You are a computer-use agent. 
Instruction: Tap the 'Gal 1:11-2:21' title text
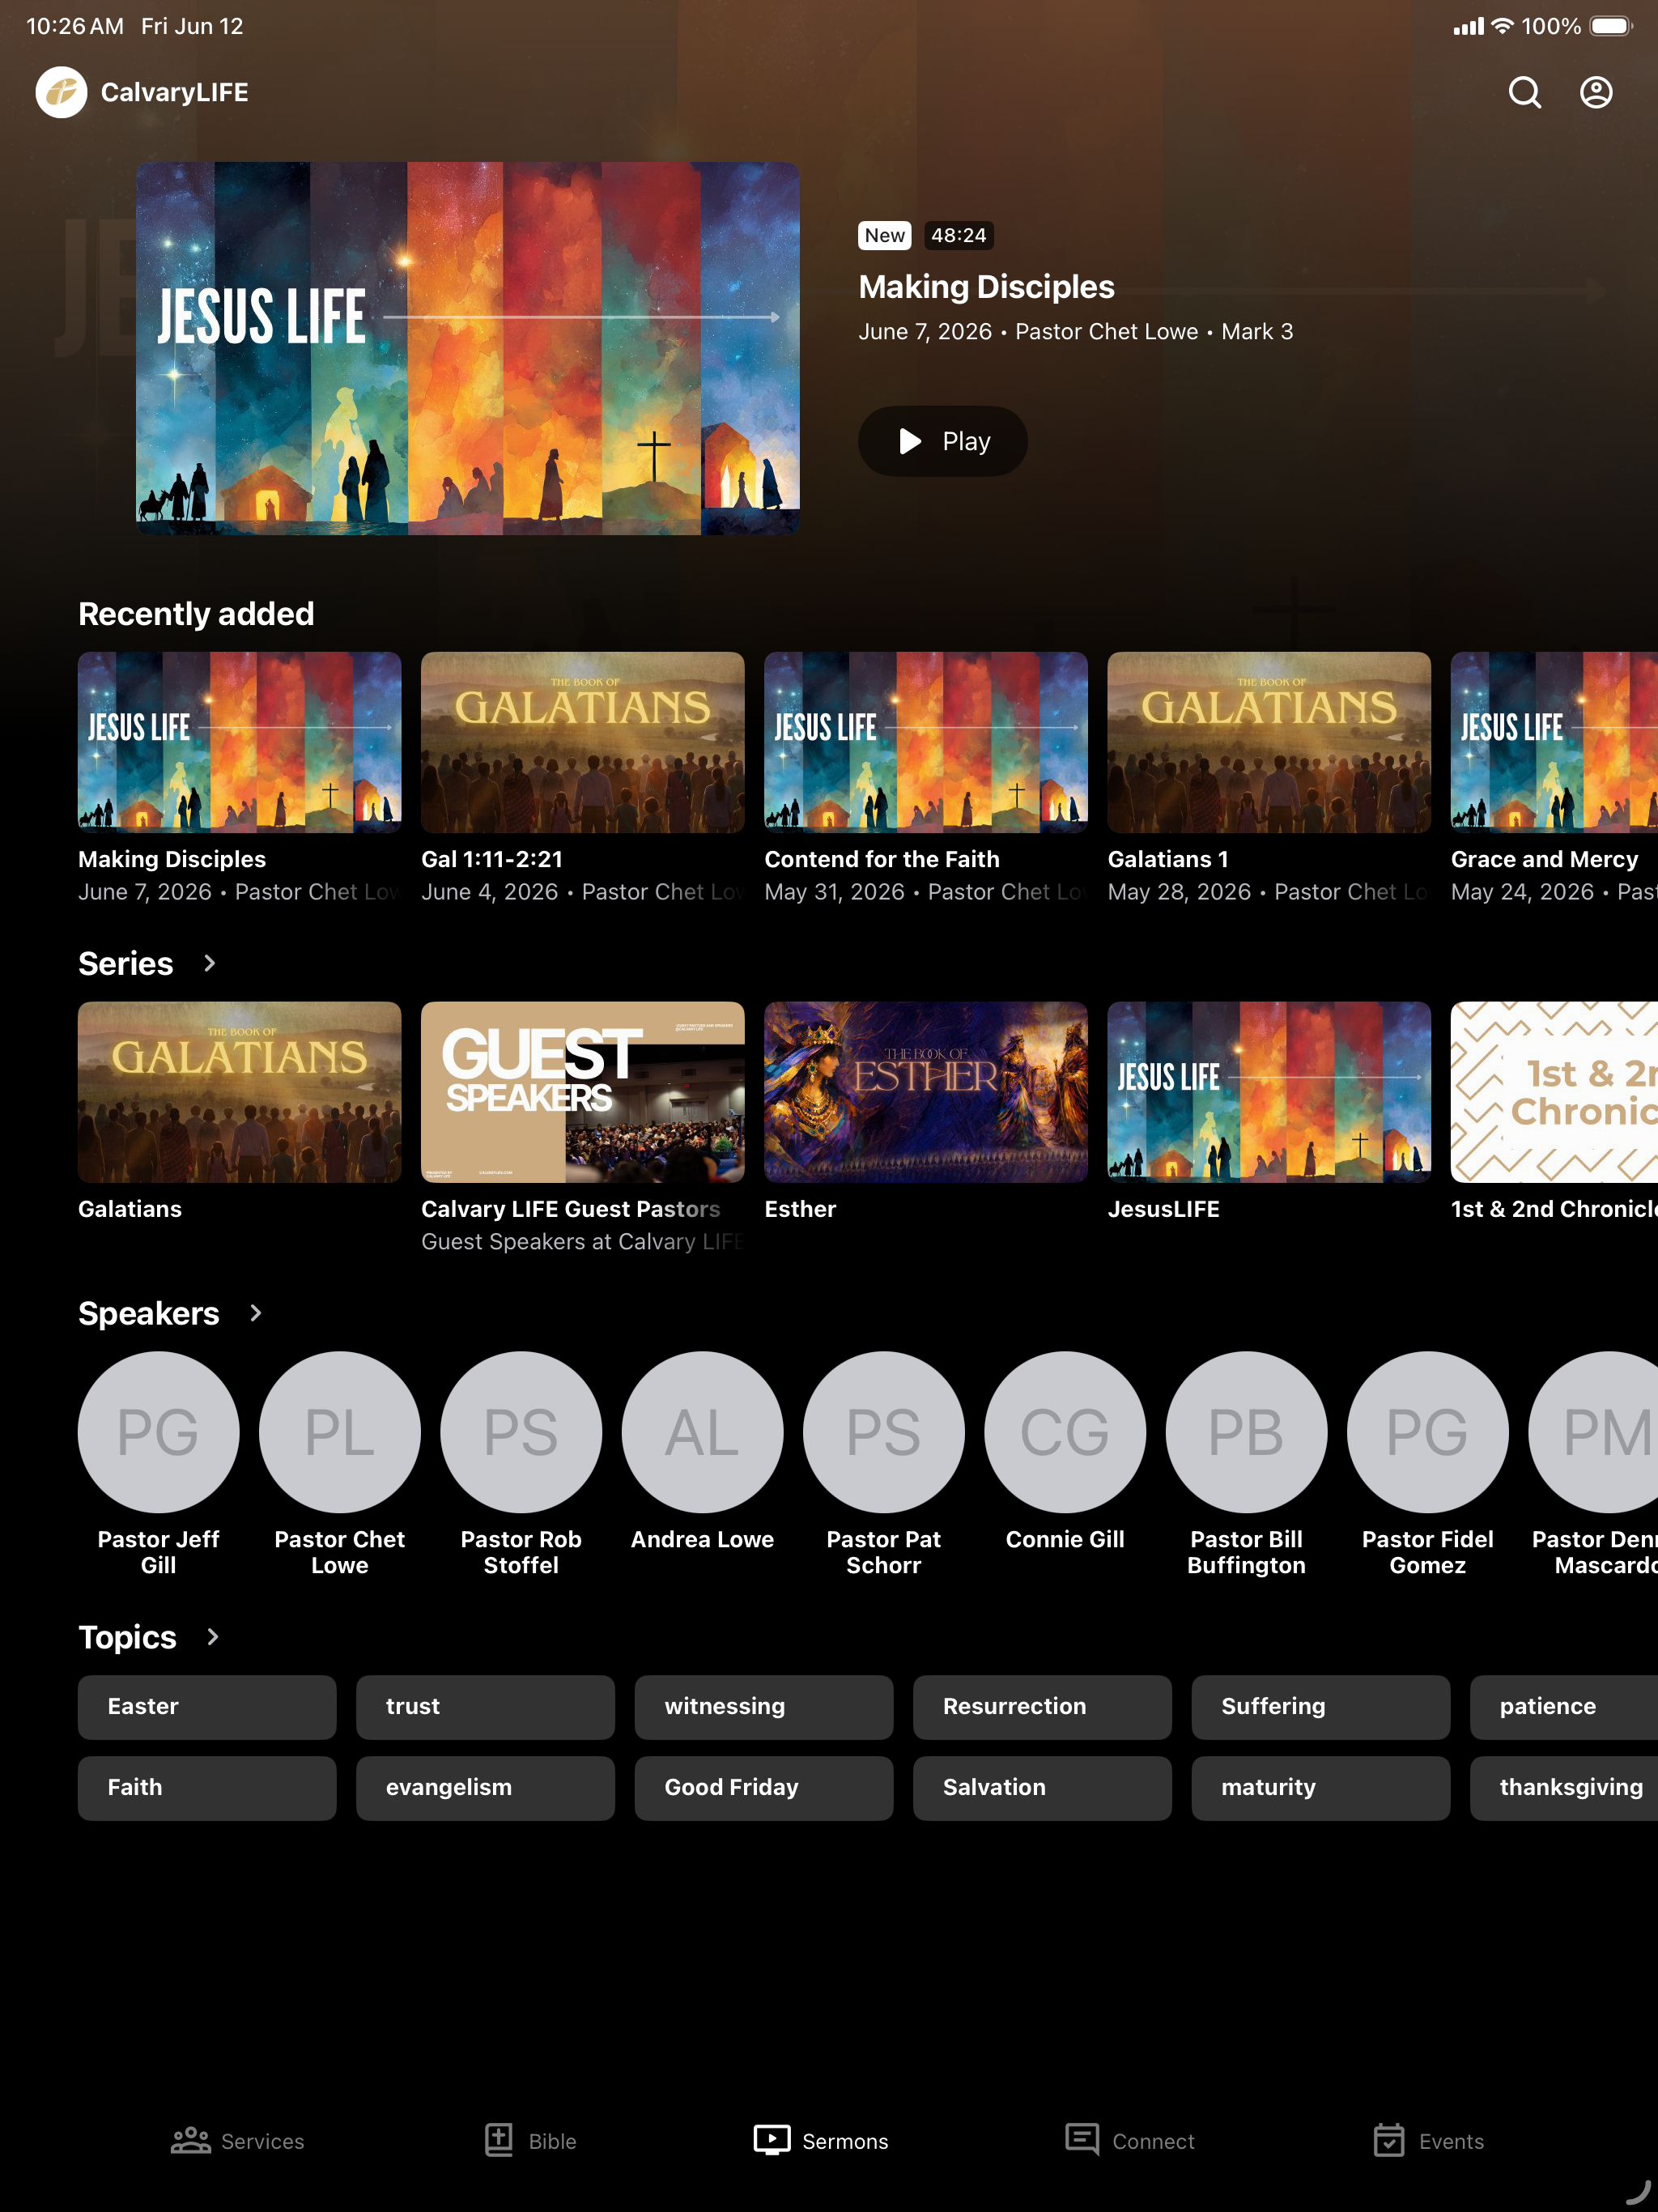[492, 859]
